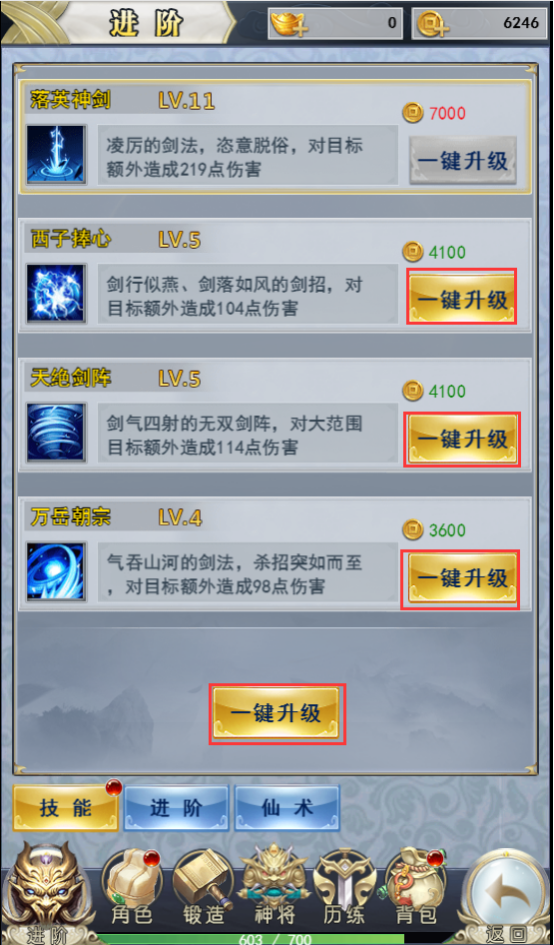Switch to the 进阶 advancement tab
This screenshot has width=554, height=945.
click(176, 808)
